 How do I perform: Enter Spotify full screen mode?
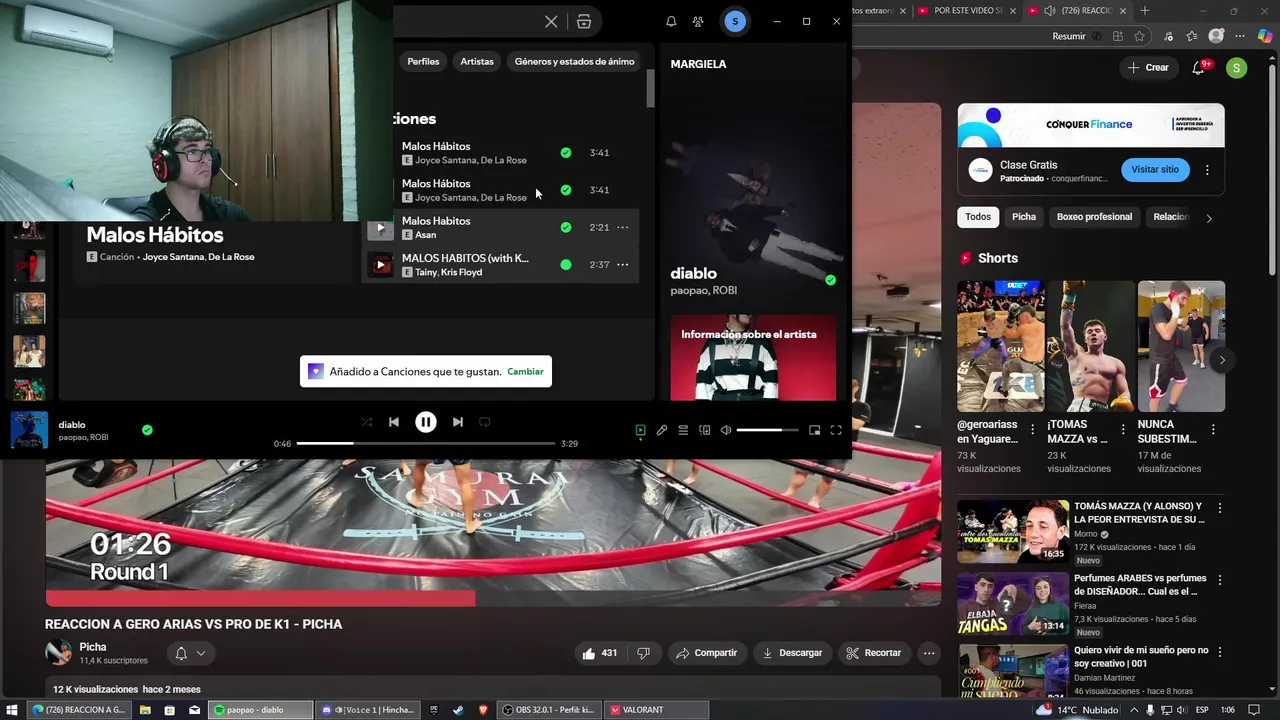[836, 430]
